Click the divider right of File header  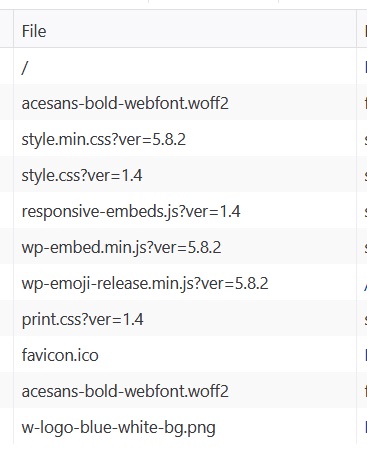click(356, 29)
